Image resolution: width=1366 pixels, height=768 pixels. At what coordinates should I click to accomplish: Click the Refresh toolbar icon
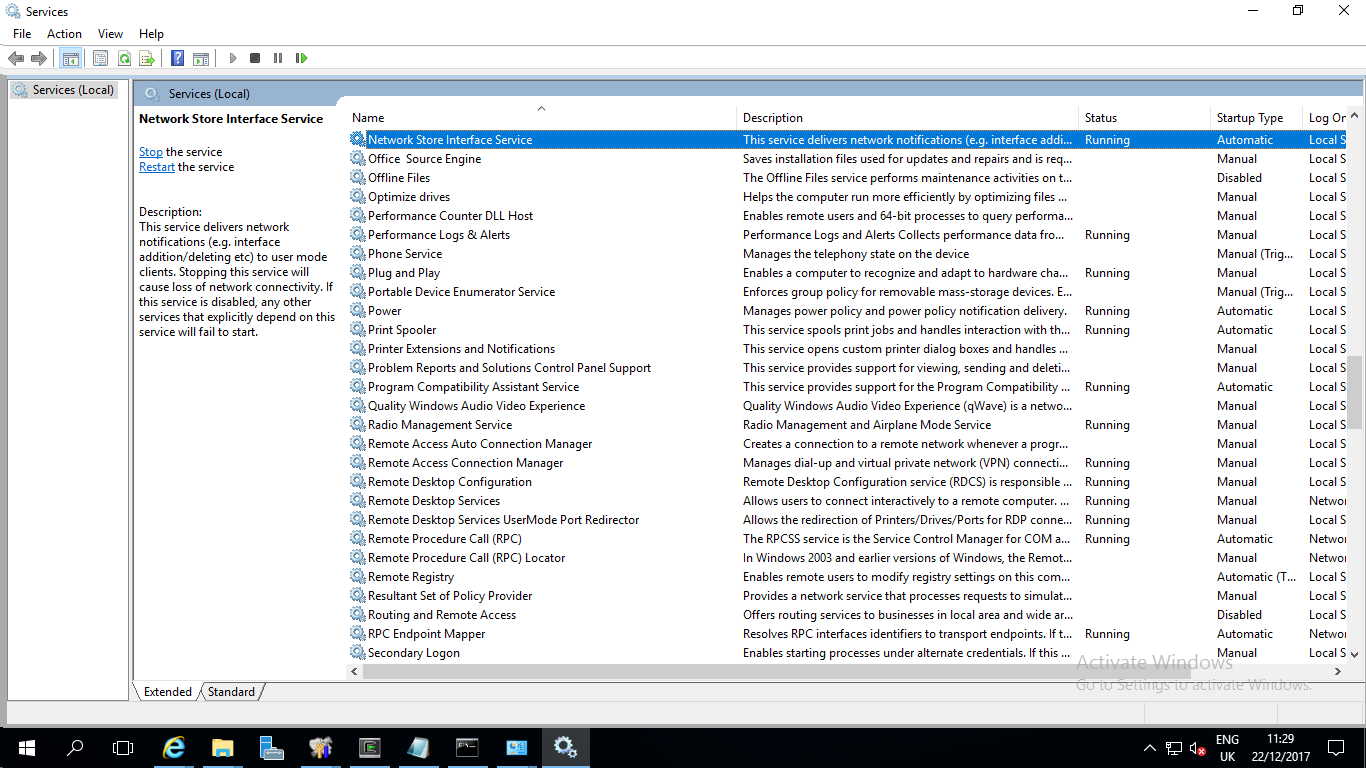[124, 59]
